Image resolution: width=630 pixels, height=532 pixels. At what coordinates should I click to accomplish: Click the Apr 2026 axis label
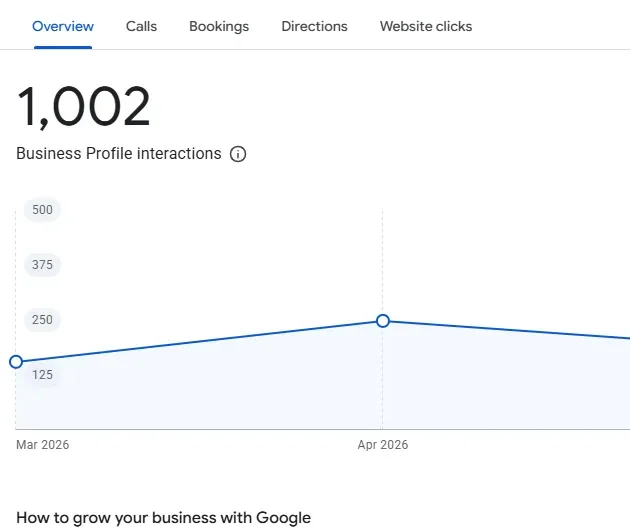[x=383, y=445]
